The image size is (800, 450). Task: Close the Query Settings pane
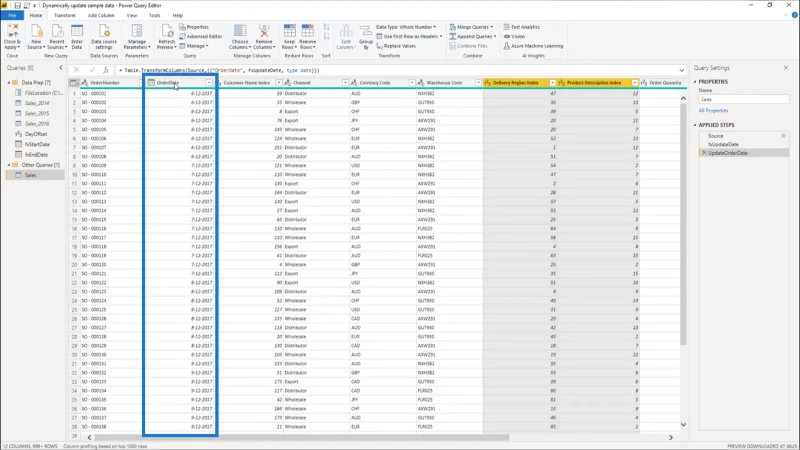(786, 68)
